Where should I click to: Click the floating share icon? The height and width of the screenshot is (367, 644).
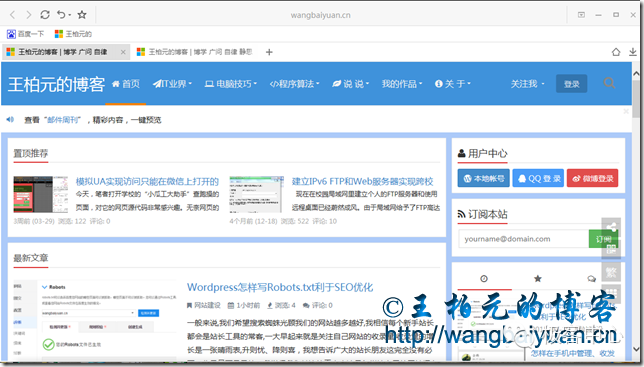611,227
